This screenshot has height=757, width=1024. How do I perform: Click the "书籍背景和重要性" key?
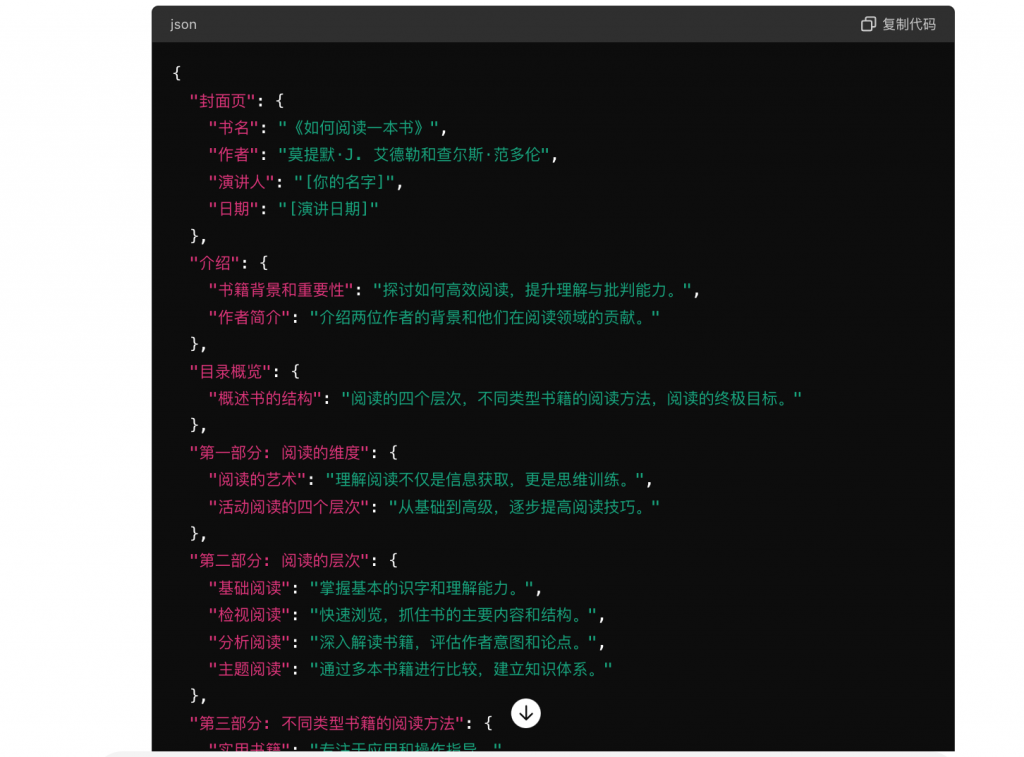tap(282, 290)
